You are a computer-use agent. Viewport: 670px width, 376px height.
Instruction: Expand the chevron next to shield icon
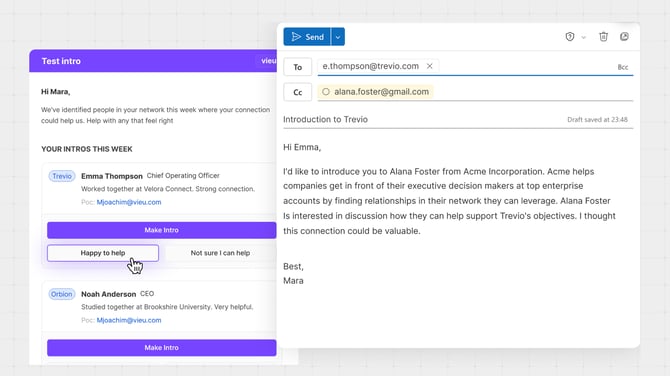pyautogui.click(x=583, y=38)
